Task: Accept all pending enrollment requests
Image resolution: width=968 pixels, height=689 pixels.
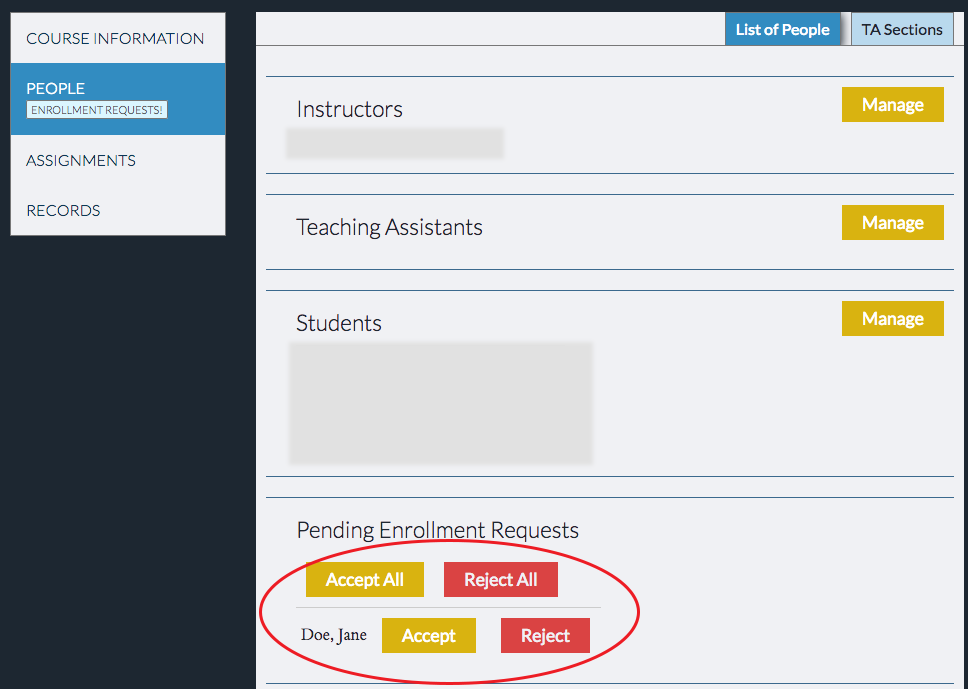Action: click(365, 580)
